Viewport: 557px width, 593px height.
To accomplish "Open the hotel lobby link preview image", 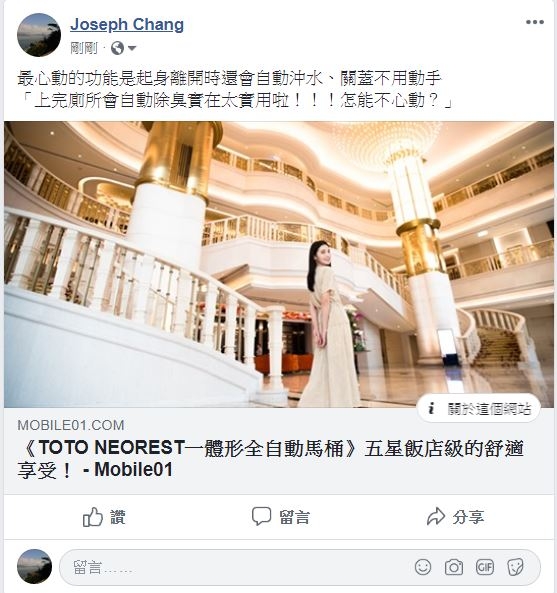I will [x=279, y=264].
